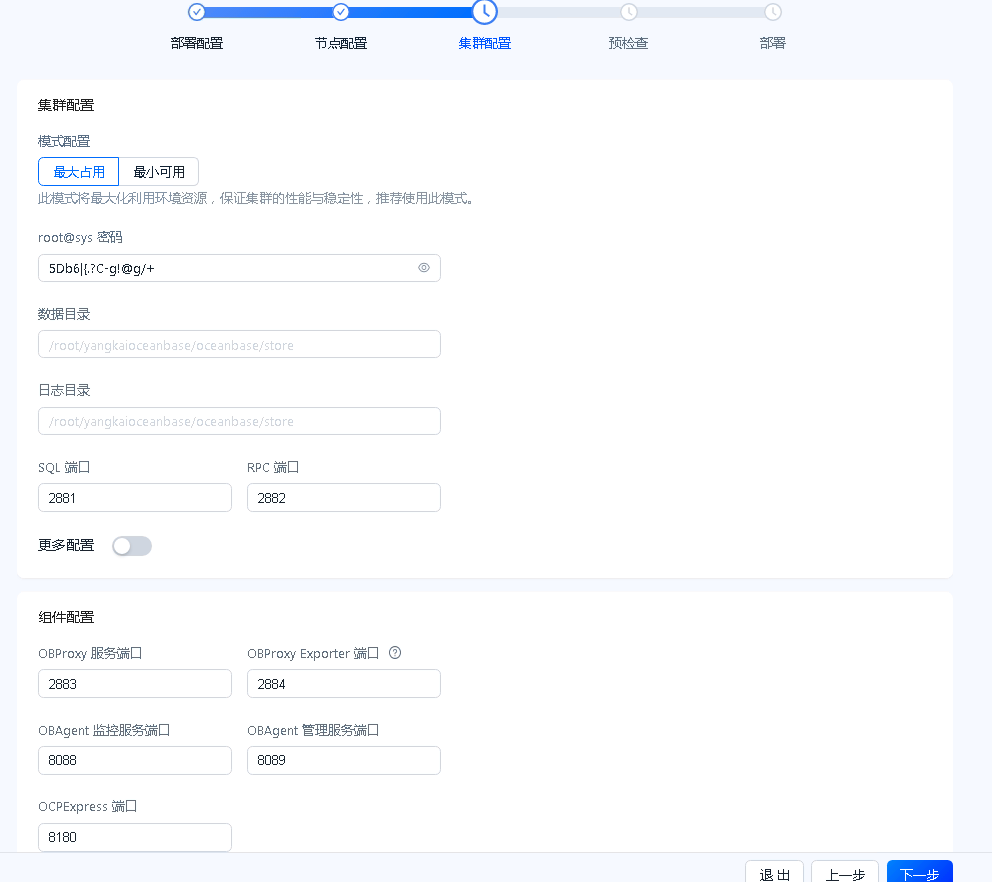The height and width of the screenshot is (882, 992).
Task: Select the 最大占用 mode option
Action: (78, 171)
